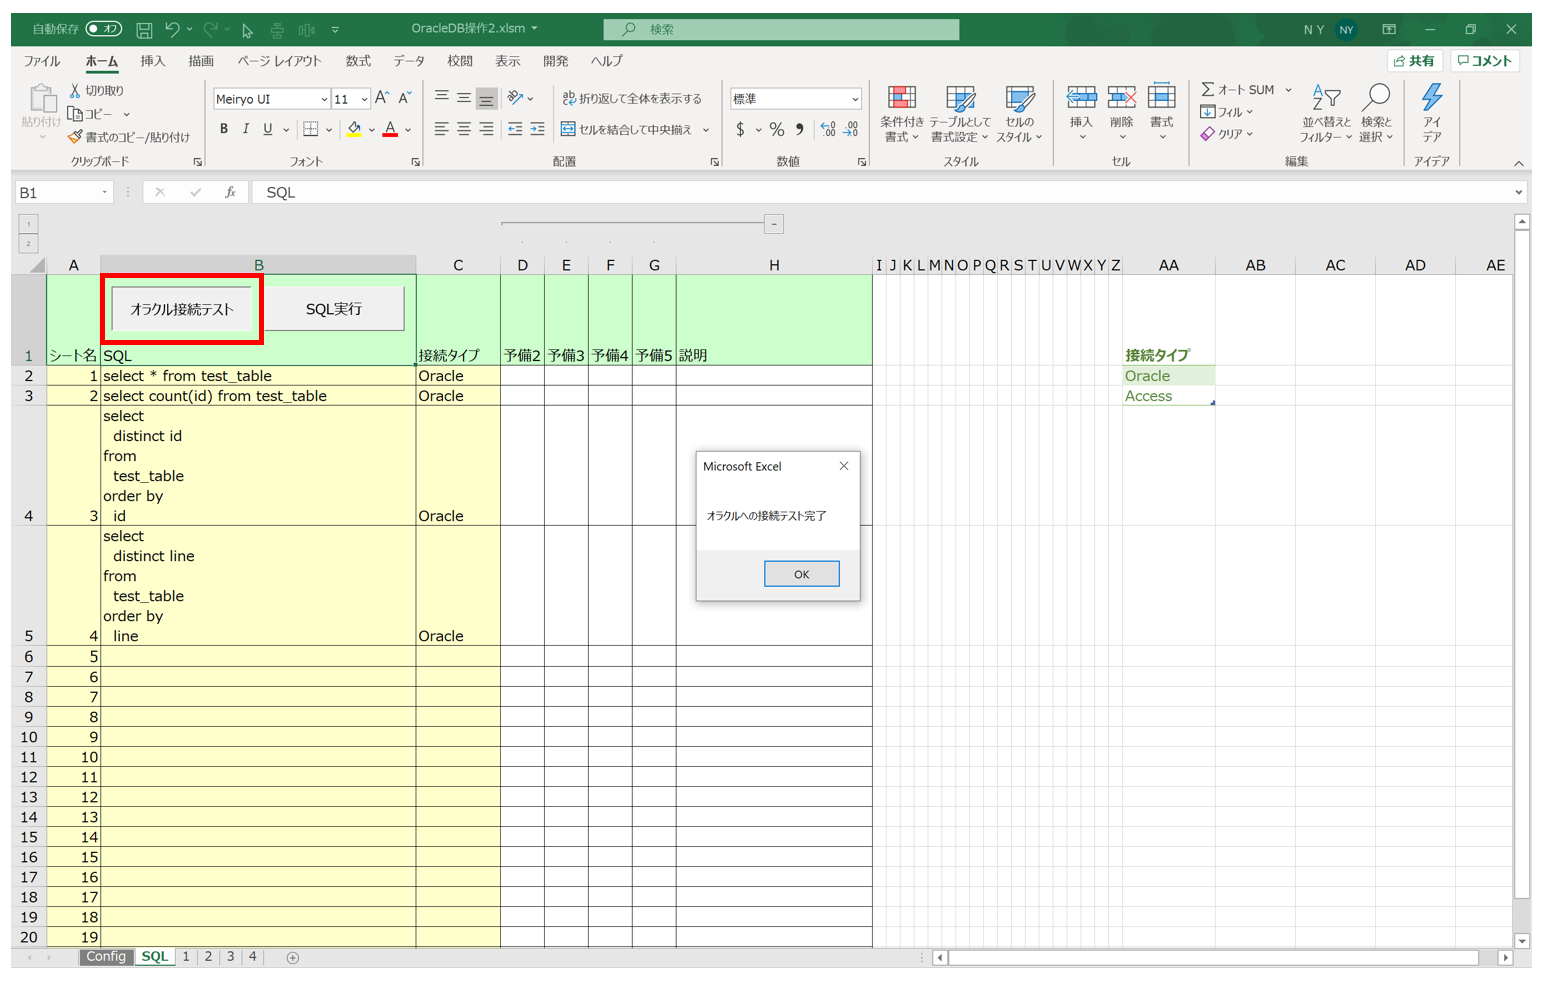Screen dimensions: 1543x981
Task: Toggle Italic formatting
Action: click(246, 129)
